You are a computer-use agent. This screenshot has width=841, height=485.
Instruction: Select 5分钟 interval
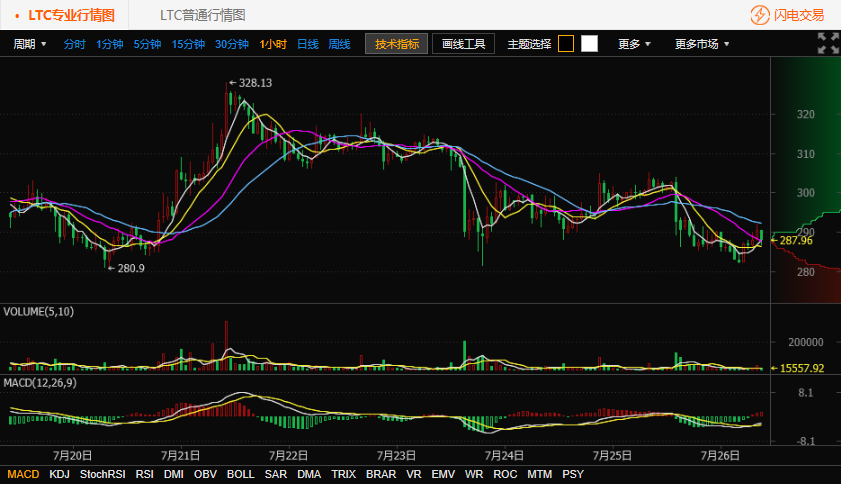147,44
